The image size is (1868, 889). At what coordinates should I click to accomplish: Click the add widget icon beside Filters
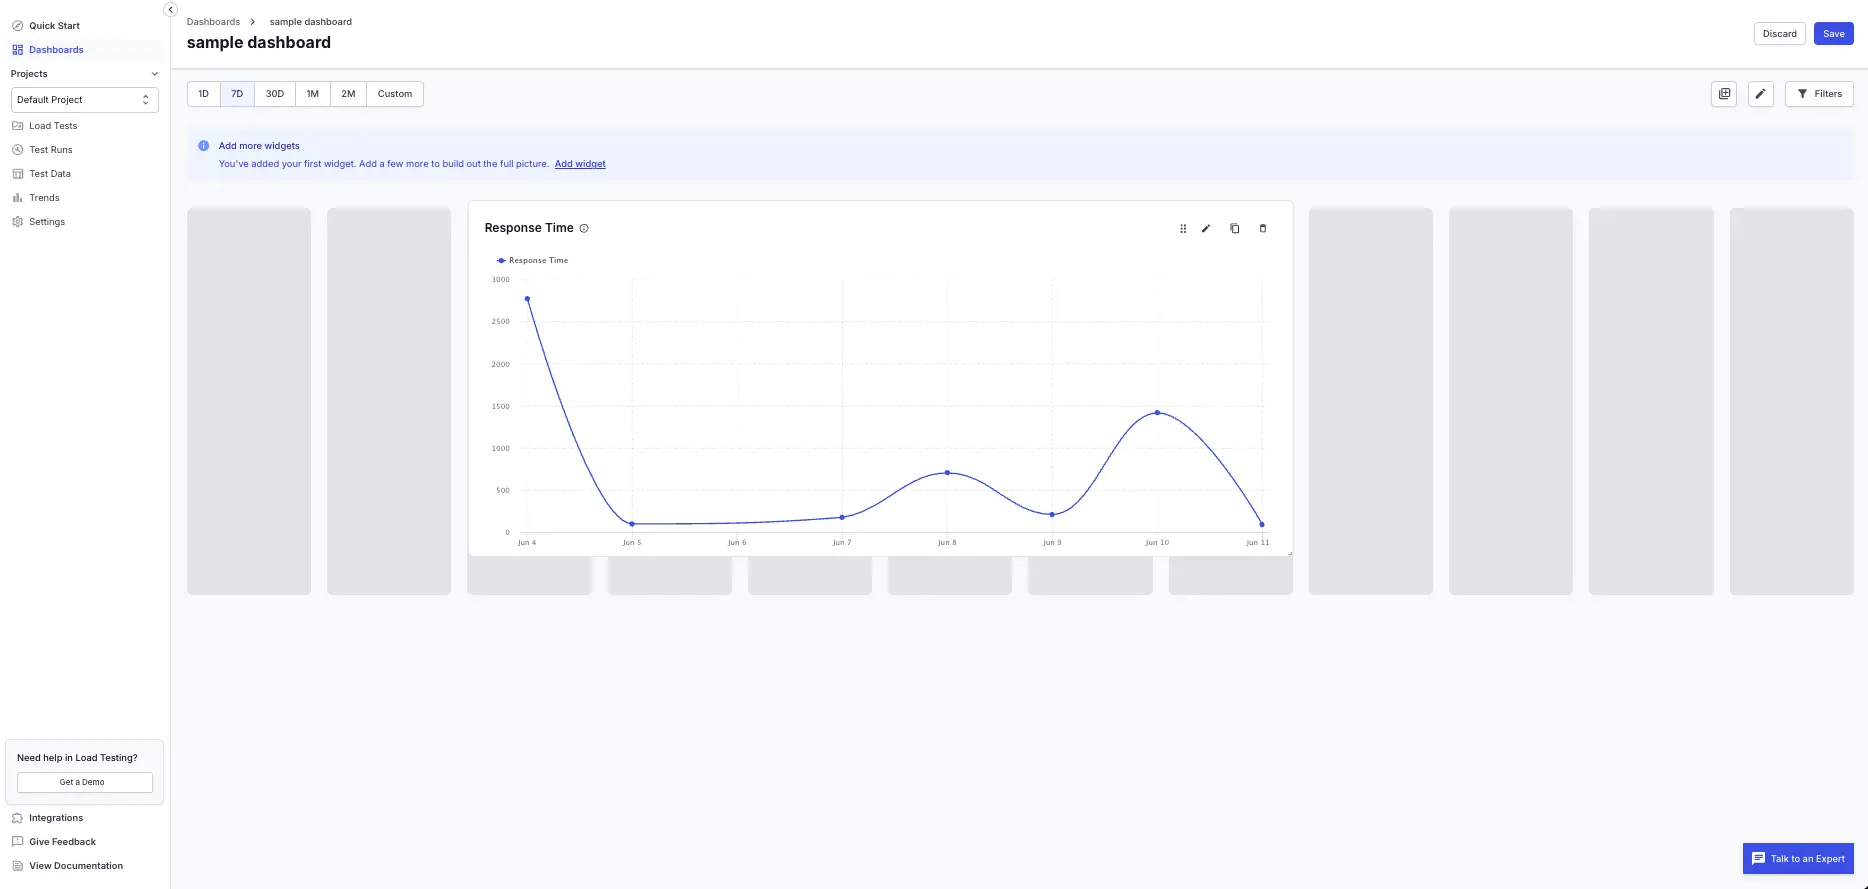[1724, 94]
